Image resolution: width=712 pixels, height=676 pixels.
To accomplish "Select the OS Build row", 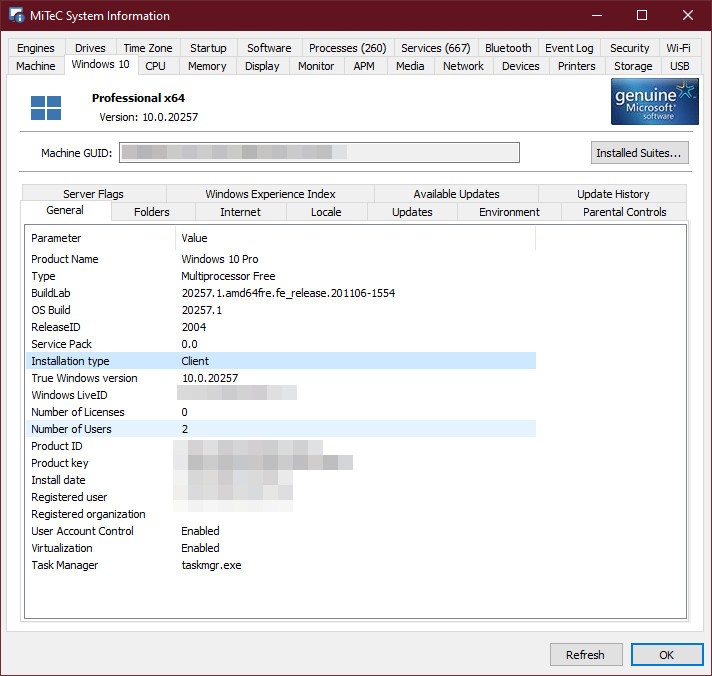I will pyautogui.click(x=281, y=310).
